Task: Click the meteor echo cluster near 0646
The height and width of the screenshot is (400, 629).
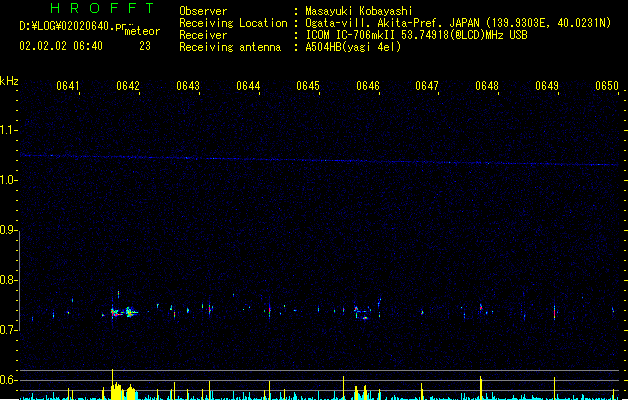Action: 363,313
